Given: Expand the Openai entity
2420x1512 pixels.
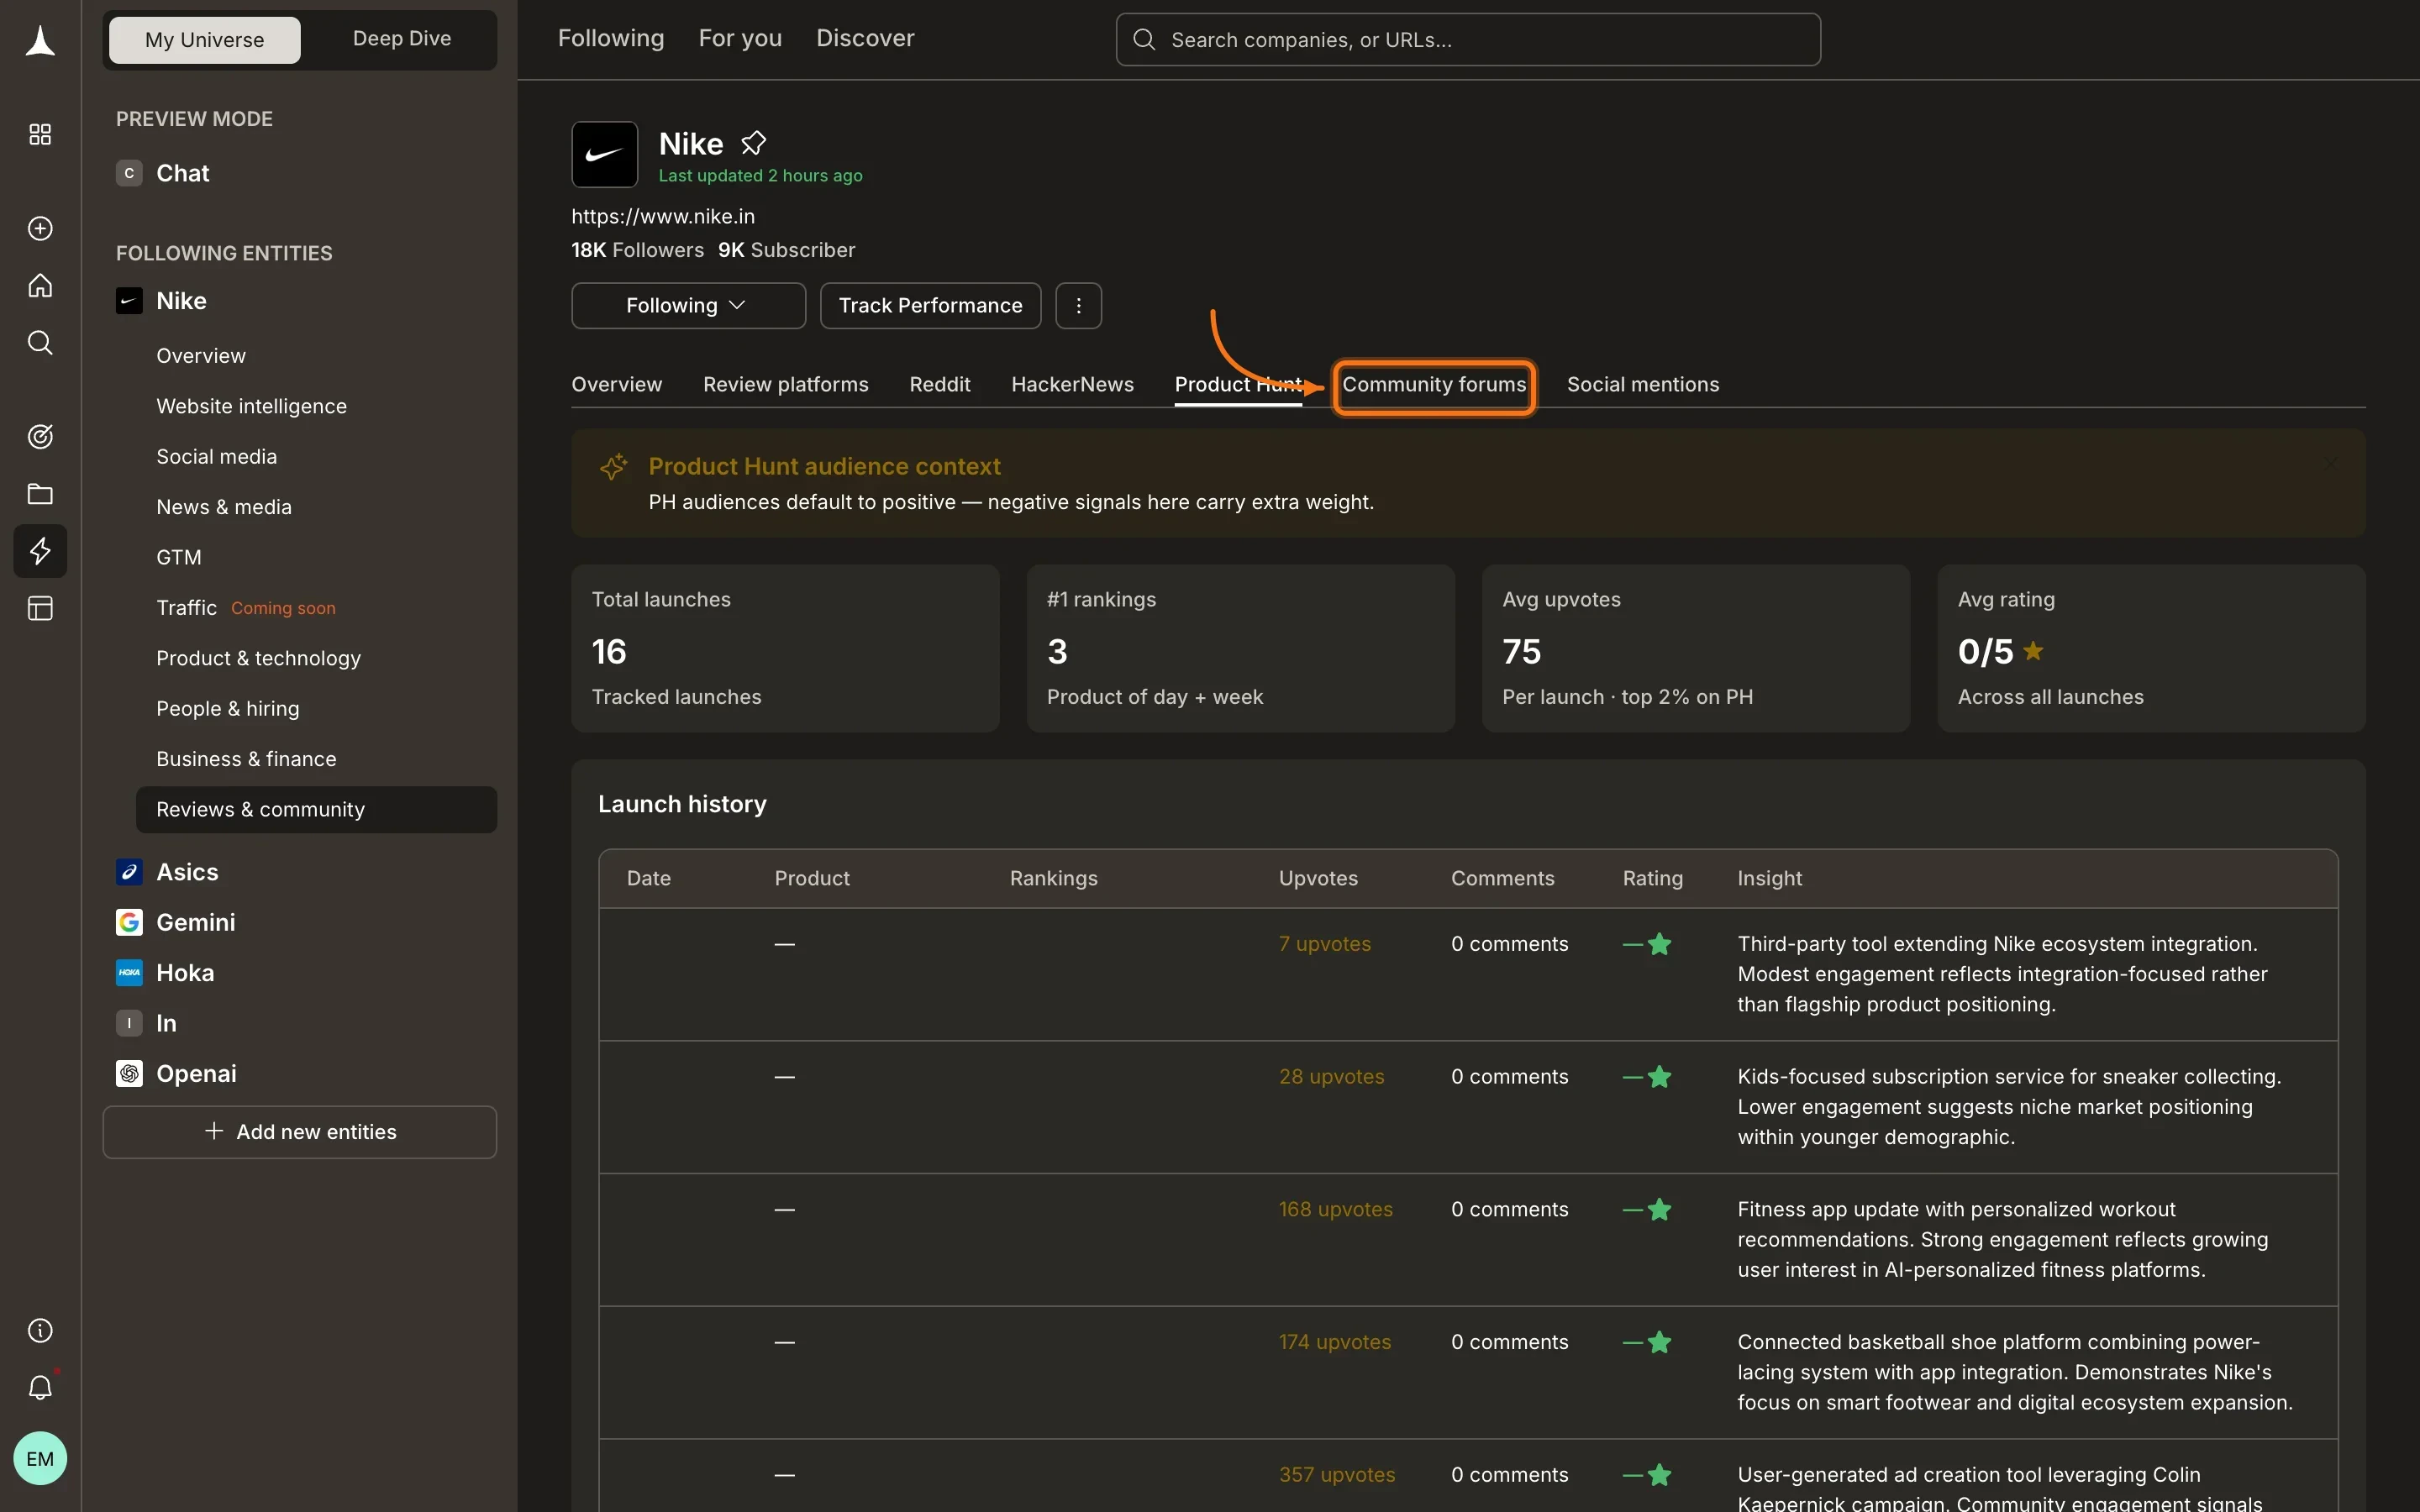Looking at the screenshot, I should point(196,1074).
